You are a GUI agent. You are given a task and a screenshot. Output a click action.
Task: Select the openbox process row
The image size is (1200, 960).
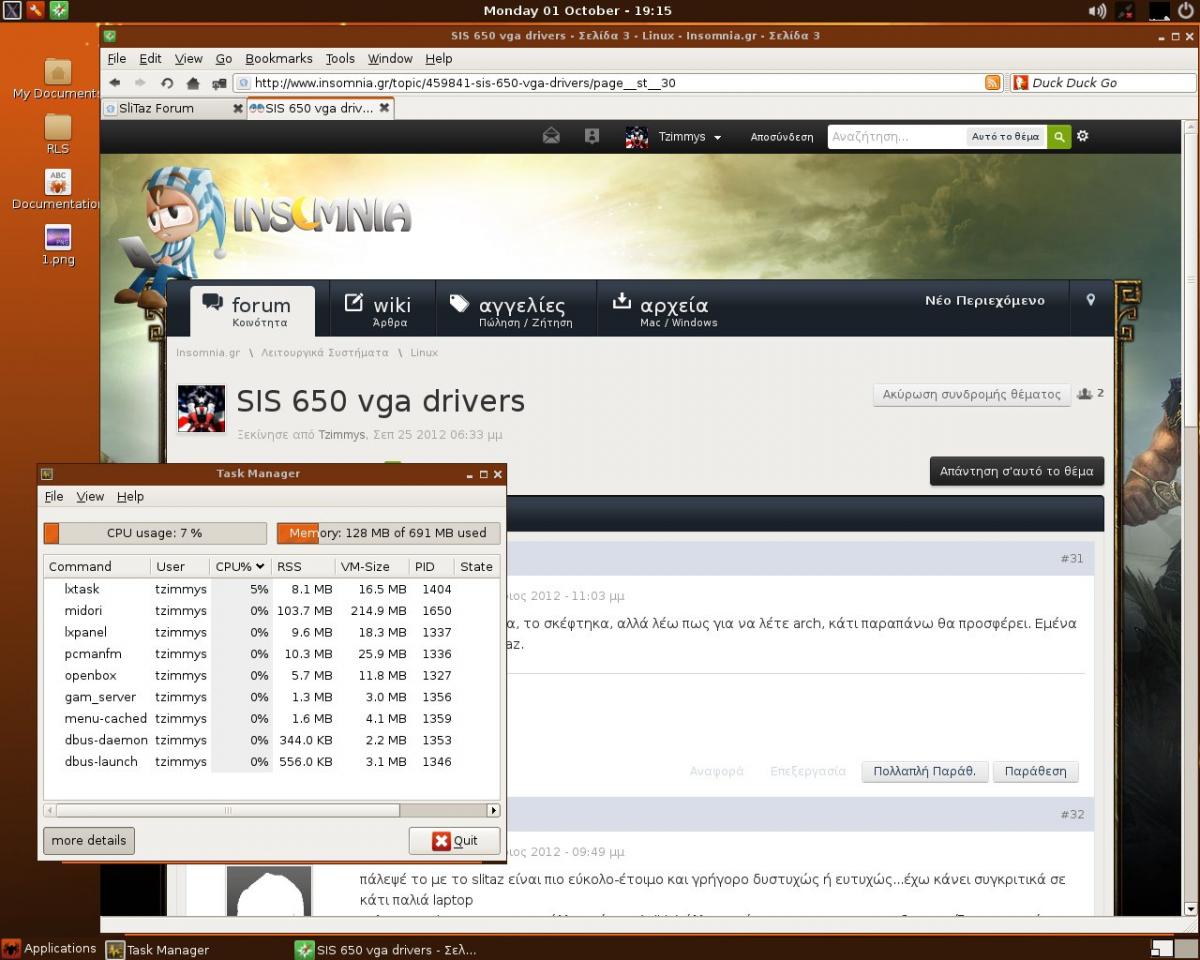tap(271, 676)
